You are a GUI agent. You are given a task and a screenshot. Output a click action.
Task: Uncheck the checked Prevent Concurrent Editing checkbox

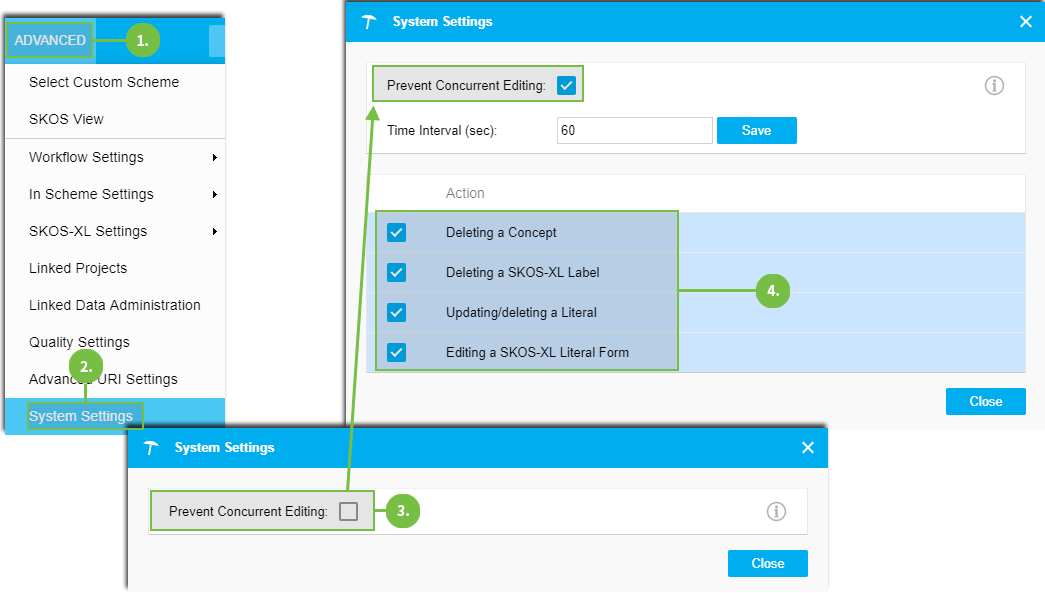(567, 86)
